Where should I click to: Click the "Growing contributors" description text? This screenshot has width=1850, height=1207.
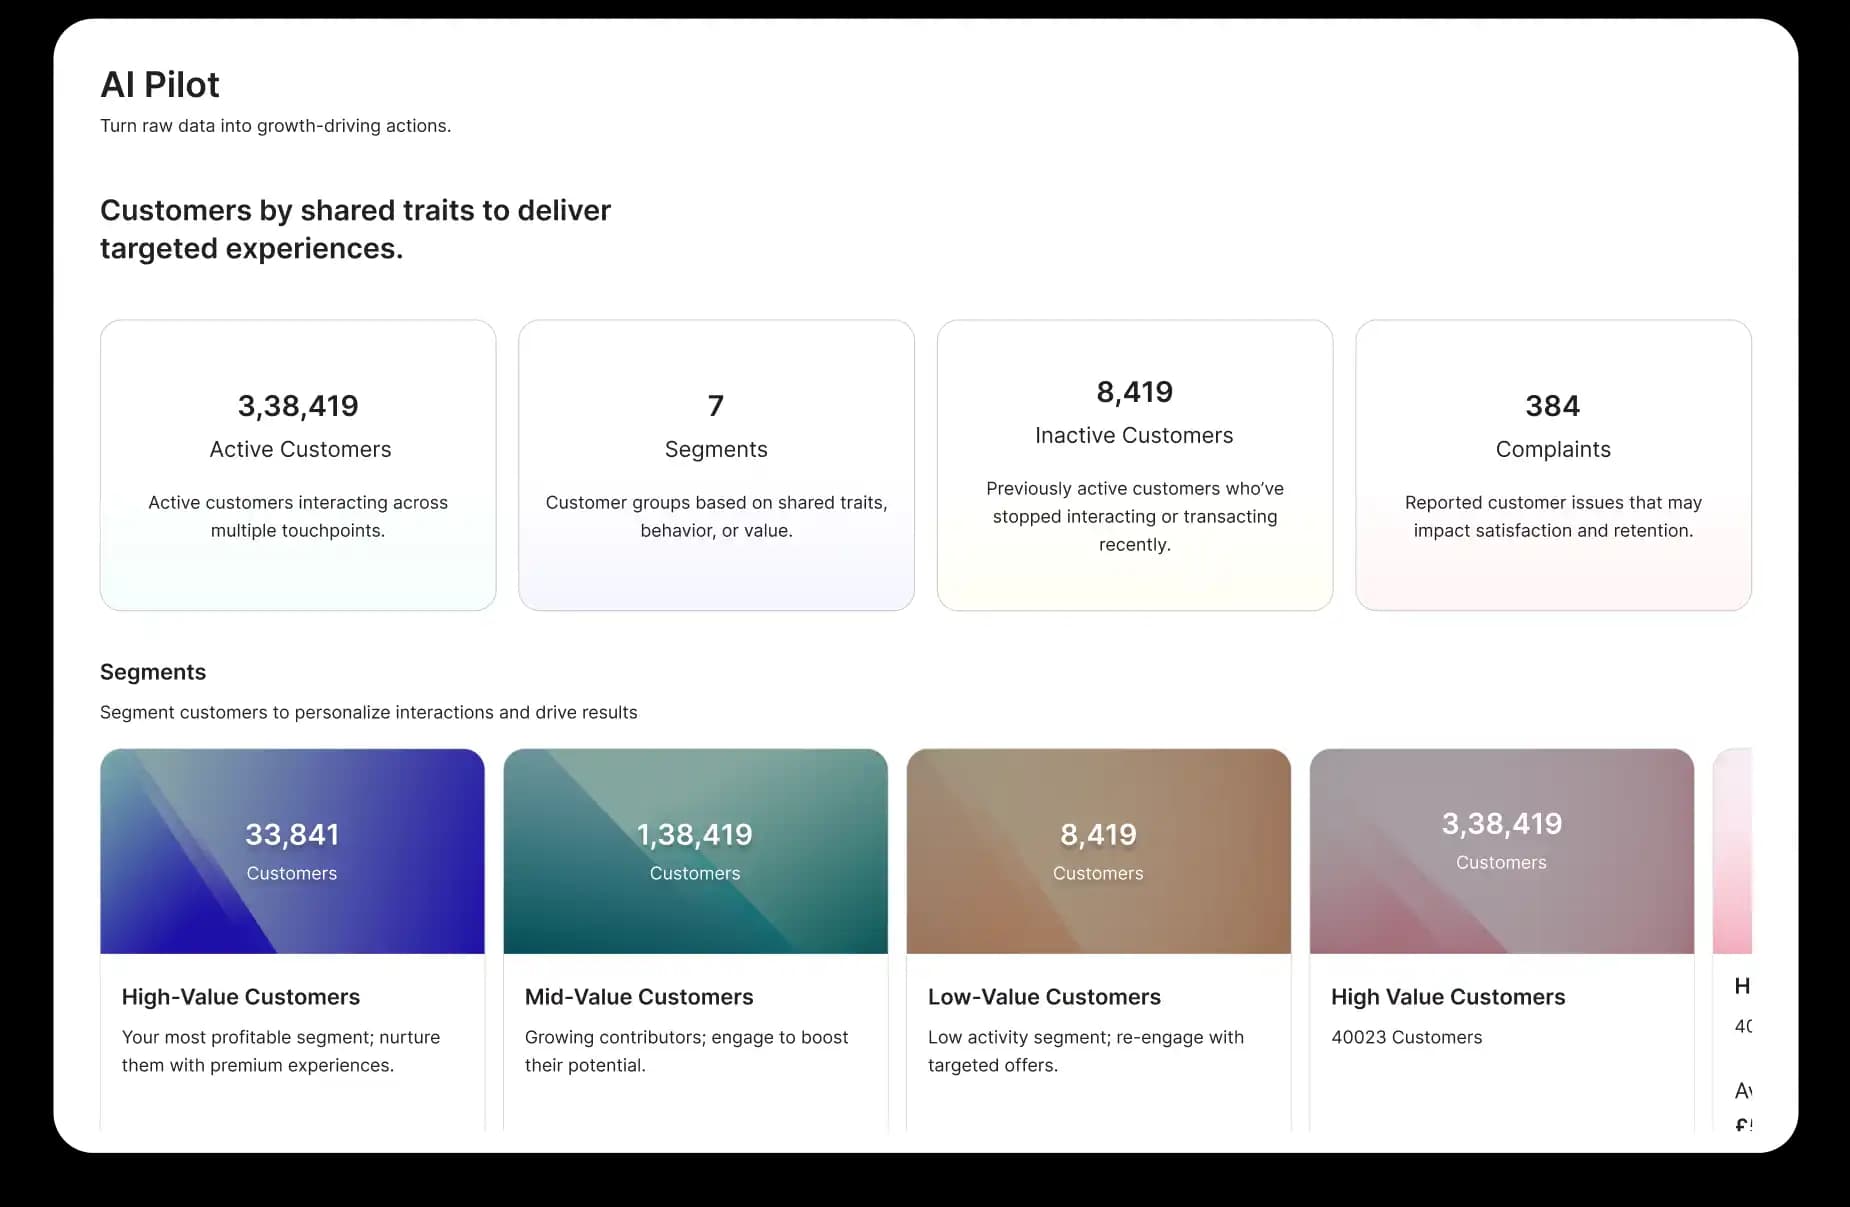pos(686,1051)
